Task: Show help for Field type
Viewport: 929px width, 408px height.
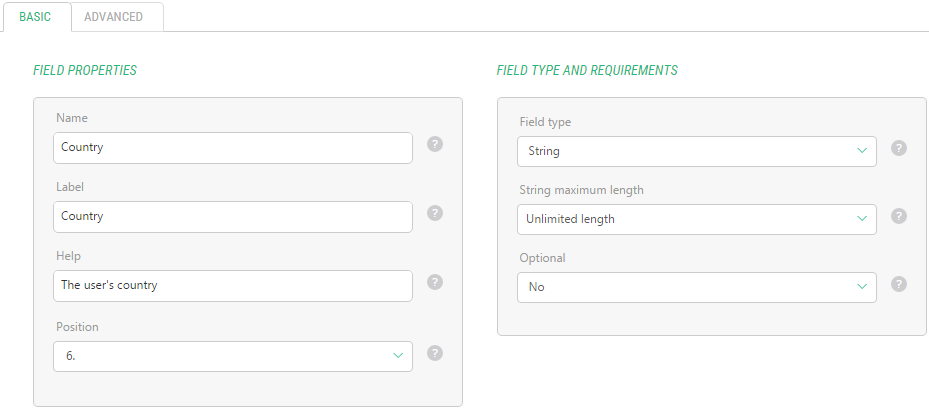Action: [x=899, y=148]
